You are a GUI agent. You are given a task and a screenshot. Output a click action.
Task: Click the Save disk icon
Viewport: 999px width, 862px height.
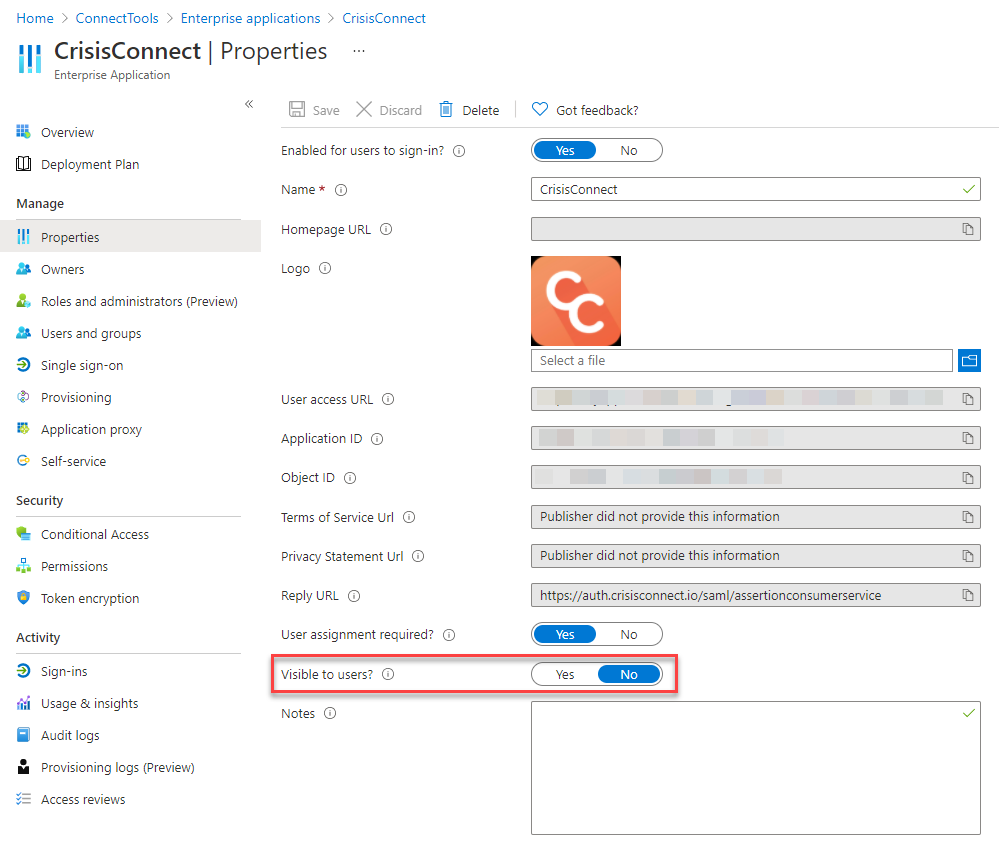[x=297, y=110]
